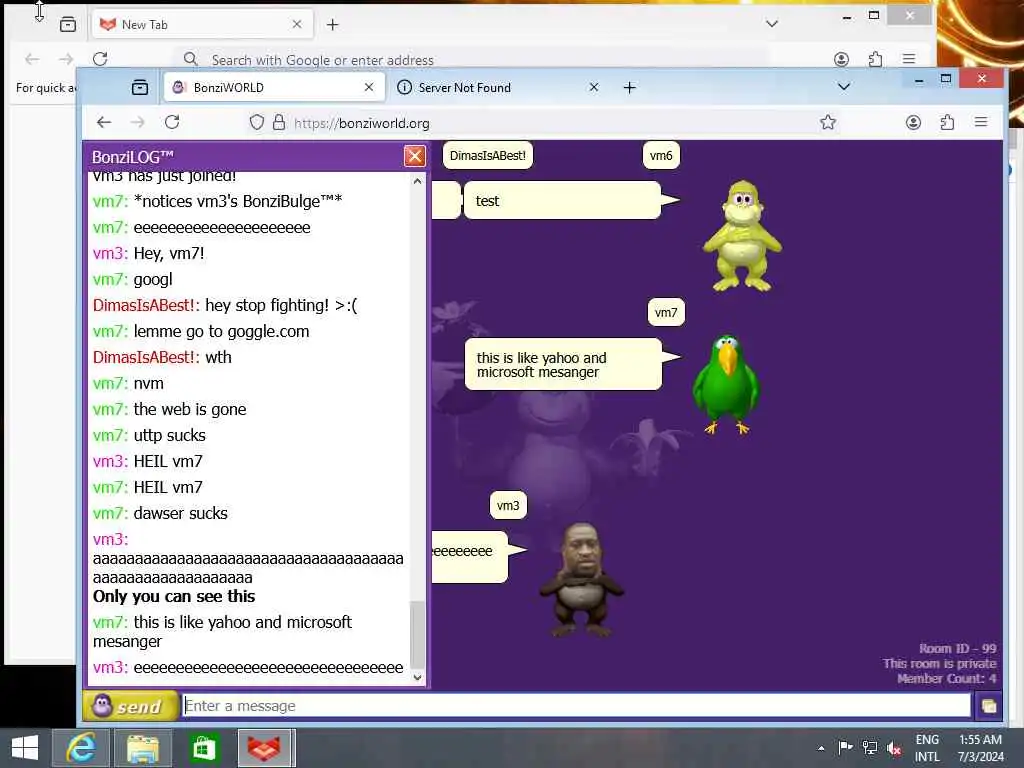
Task: Open the shield tracking protection icon
Action: click(257, 122)
